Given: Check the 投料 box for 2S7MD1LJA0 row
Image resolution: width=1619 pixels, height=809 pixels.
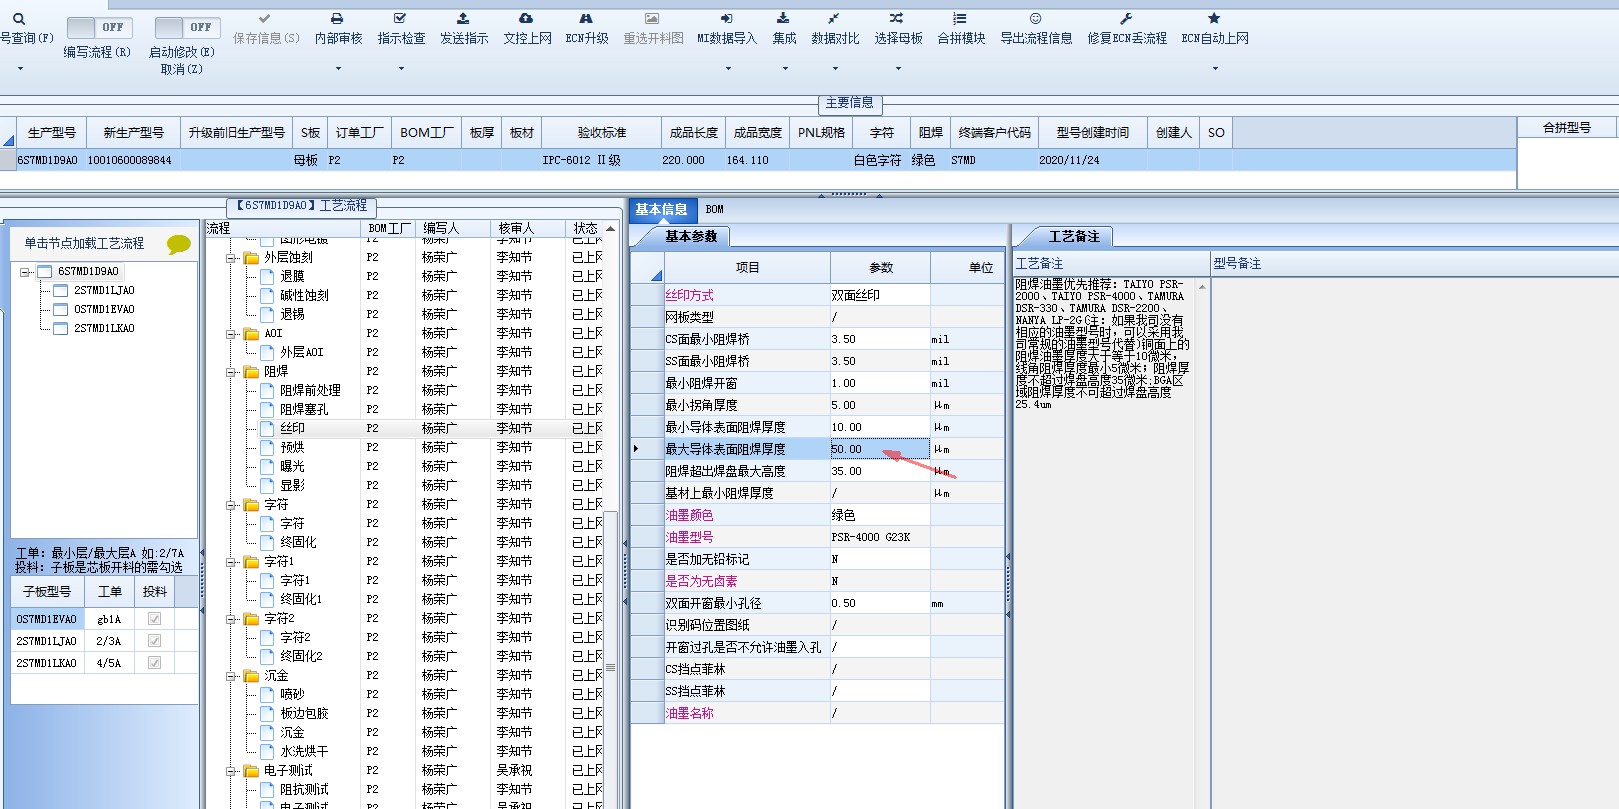Looking at the screenshot, I should pyautogui.click(x=154, y=641).
